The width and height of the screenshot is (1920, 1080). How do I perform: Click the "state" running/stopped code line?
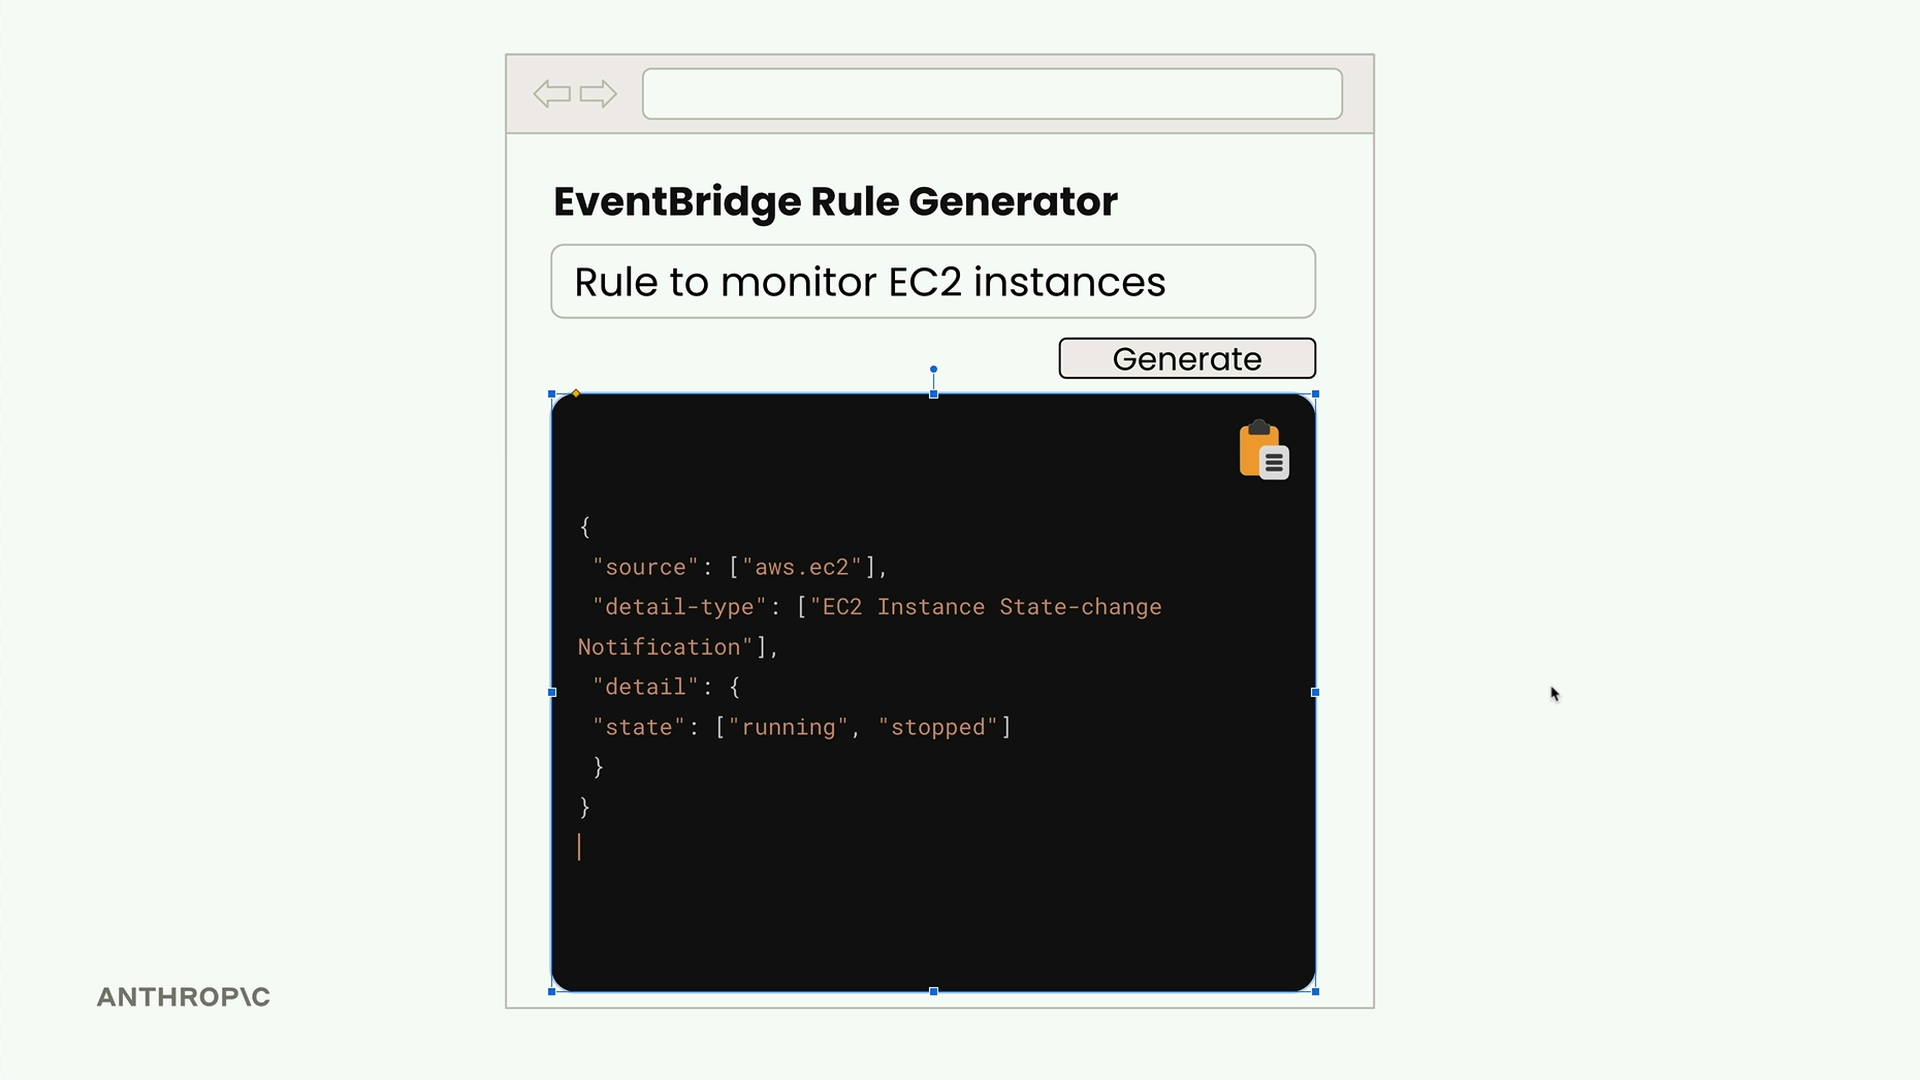801,727
